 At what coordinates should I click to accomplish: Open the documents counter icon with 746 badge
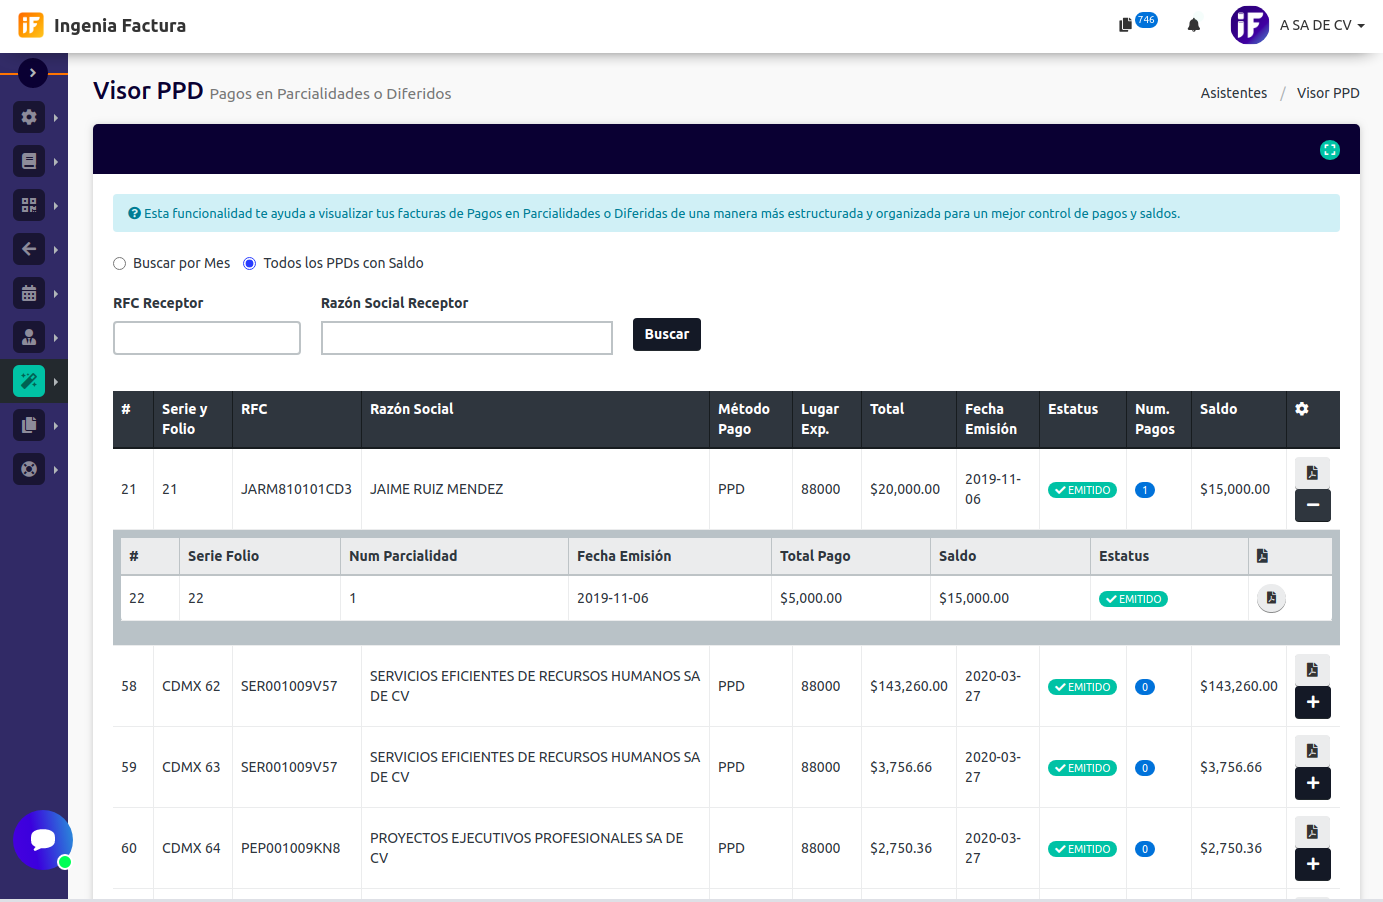pyautogui.click(x=1127, y=25)
